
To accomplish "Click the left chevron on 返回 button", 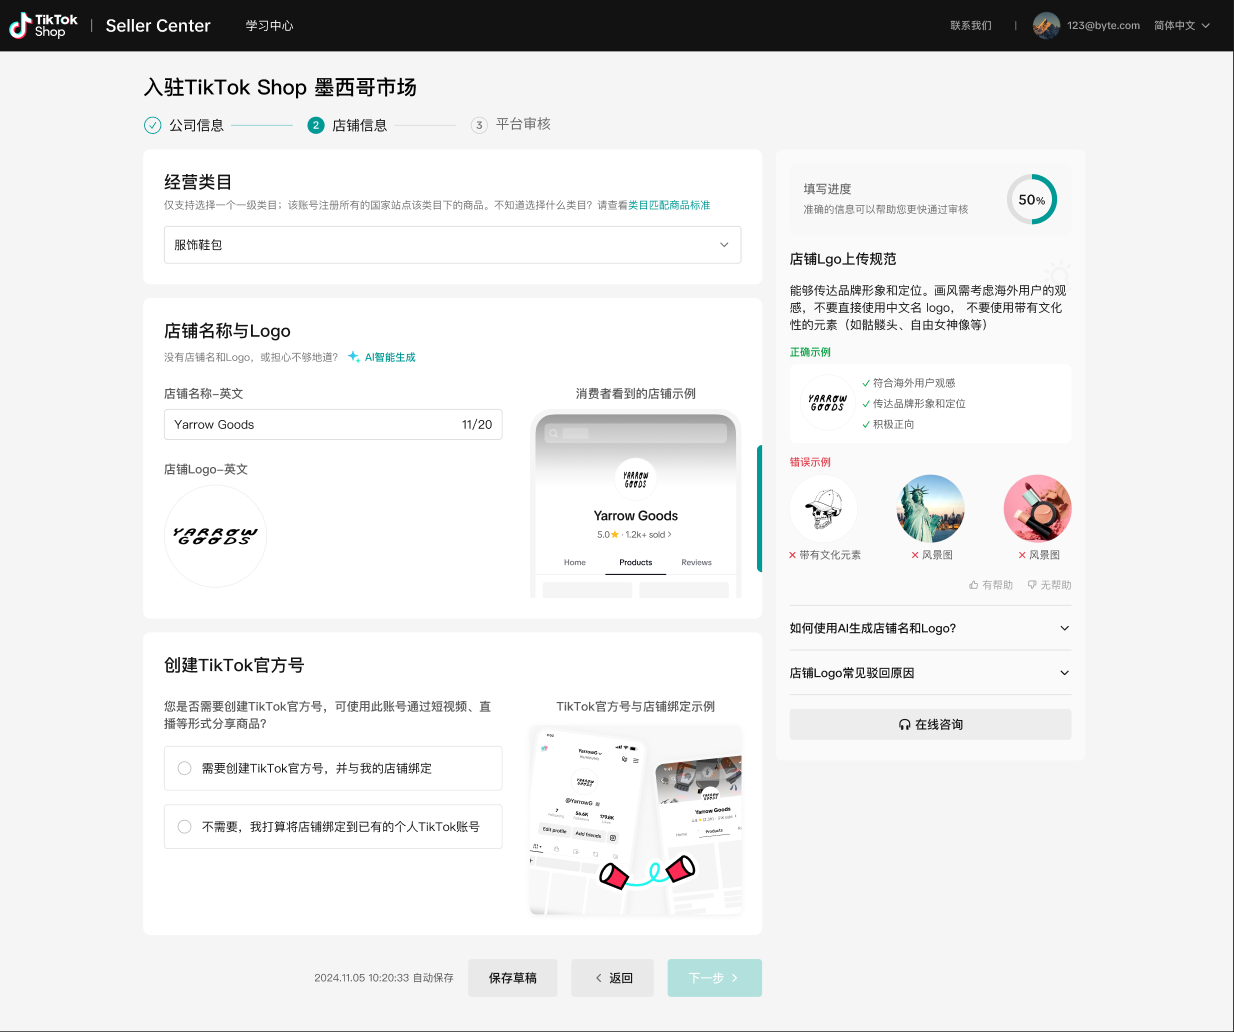I will [599, 978].
